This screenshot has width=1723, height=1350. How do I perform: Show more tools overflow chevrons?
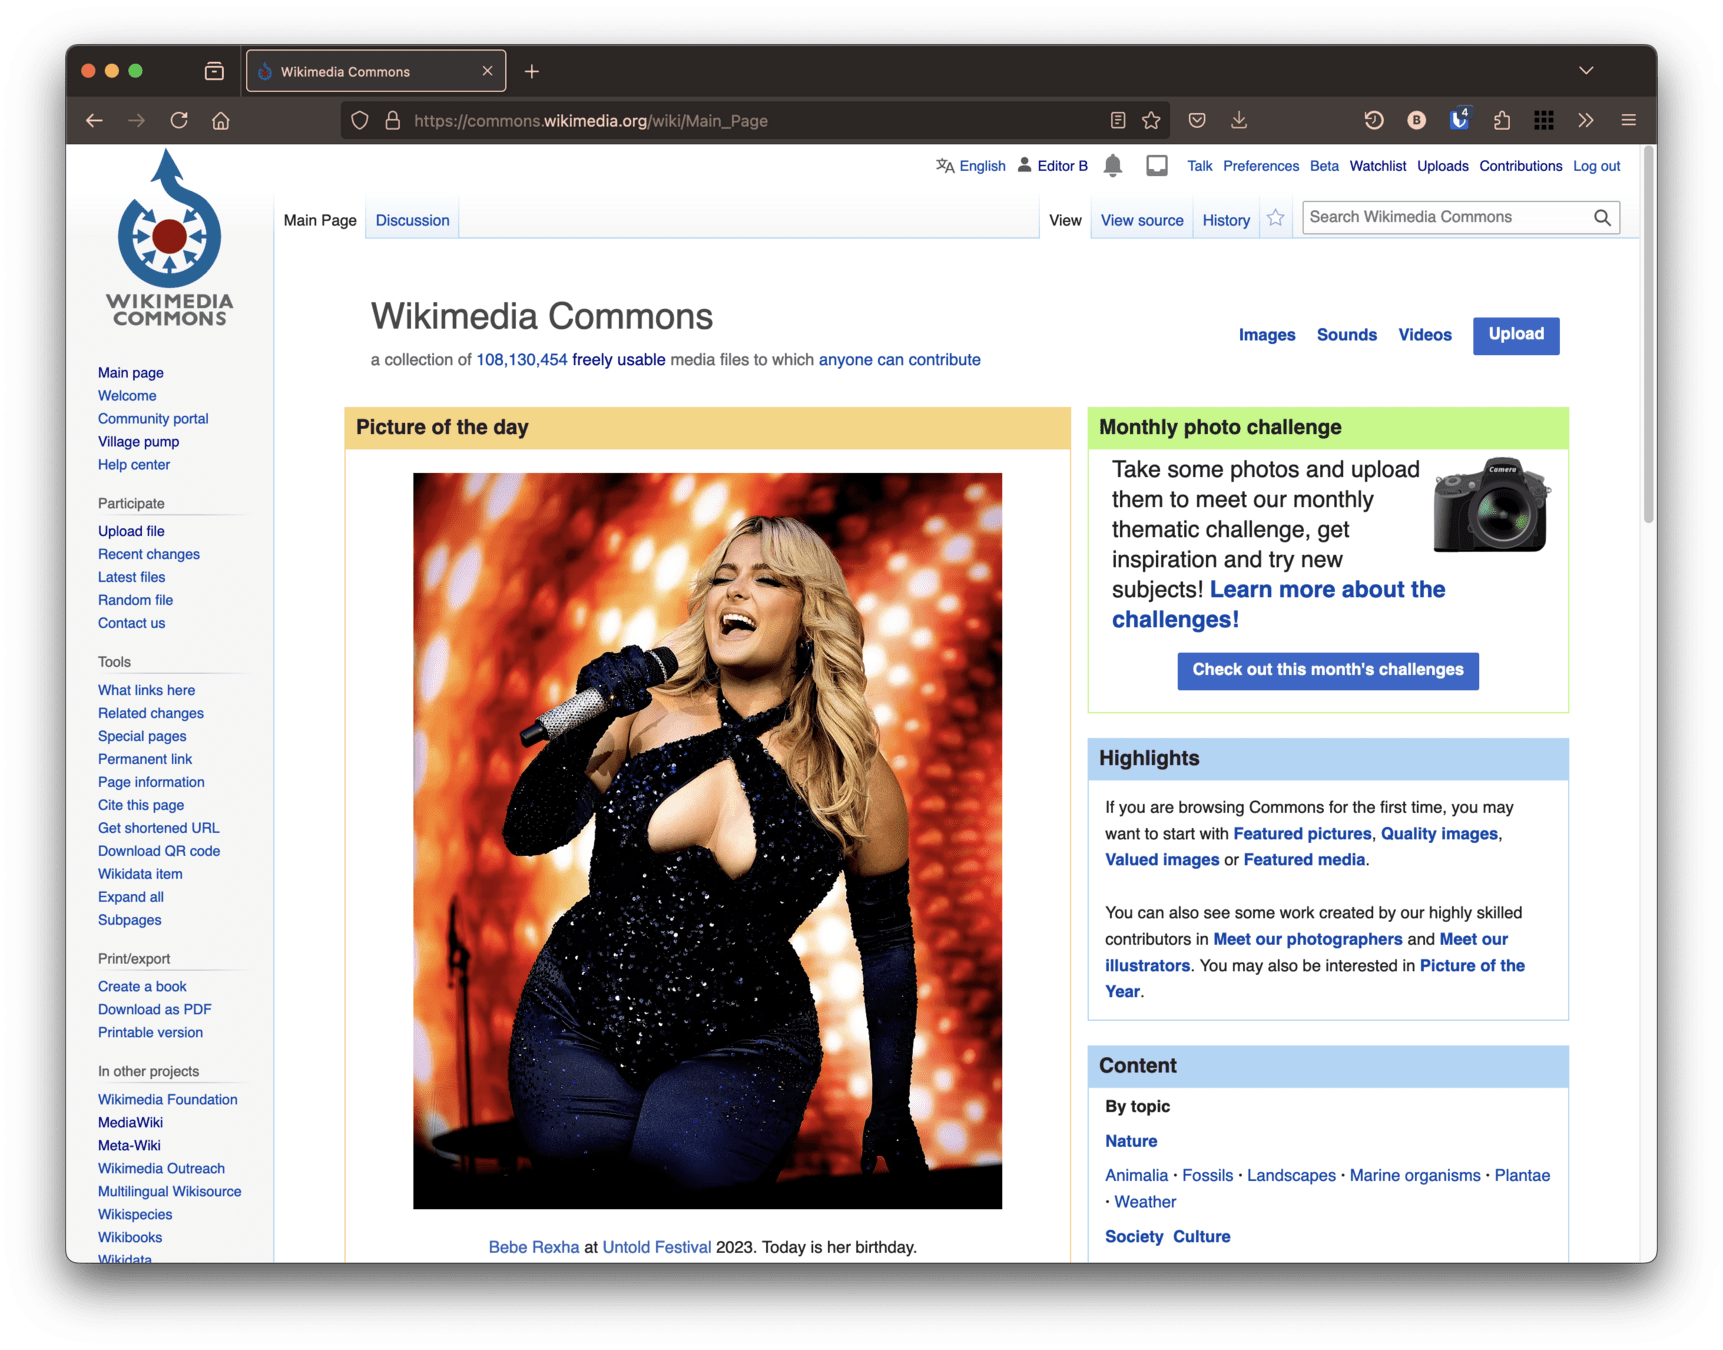[x=1586, y=121]
